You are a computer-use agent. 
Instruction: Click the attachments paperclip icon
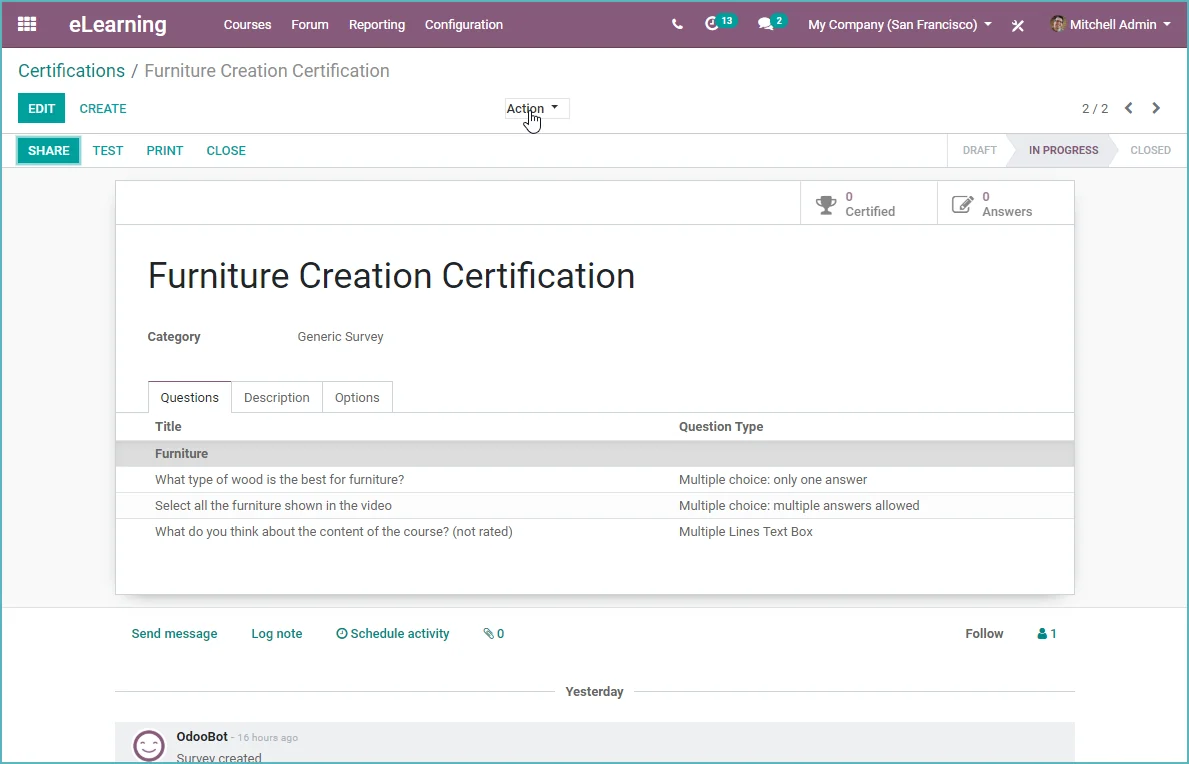[x=494, y=634]
